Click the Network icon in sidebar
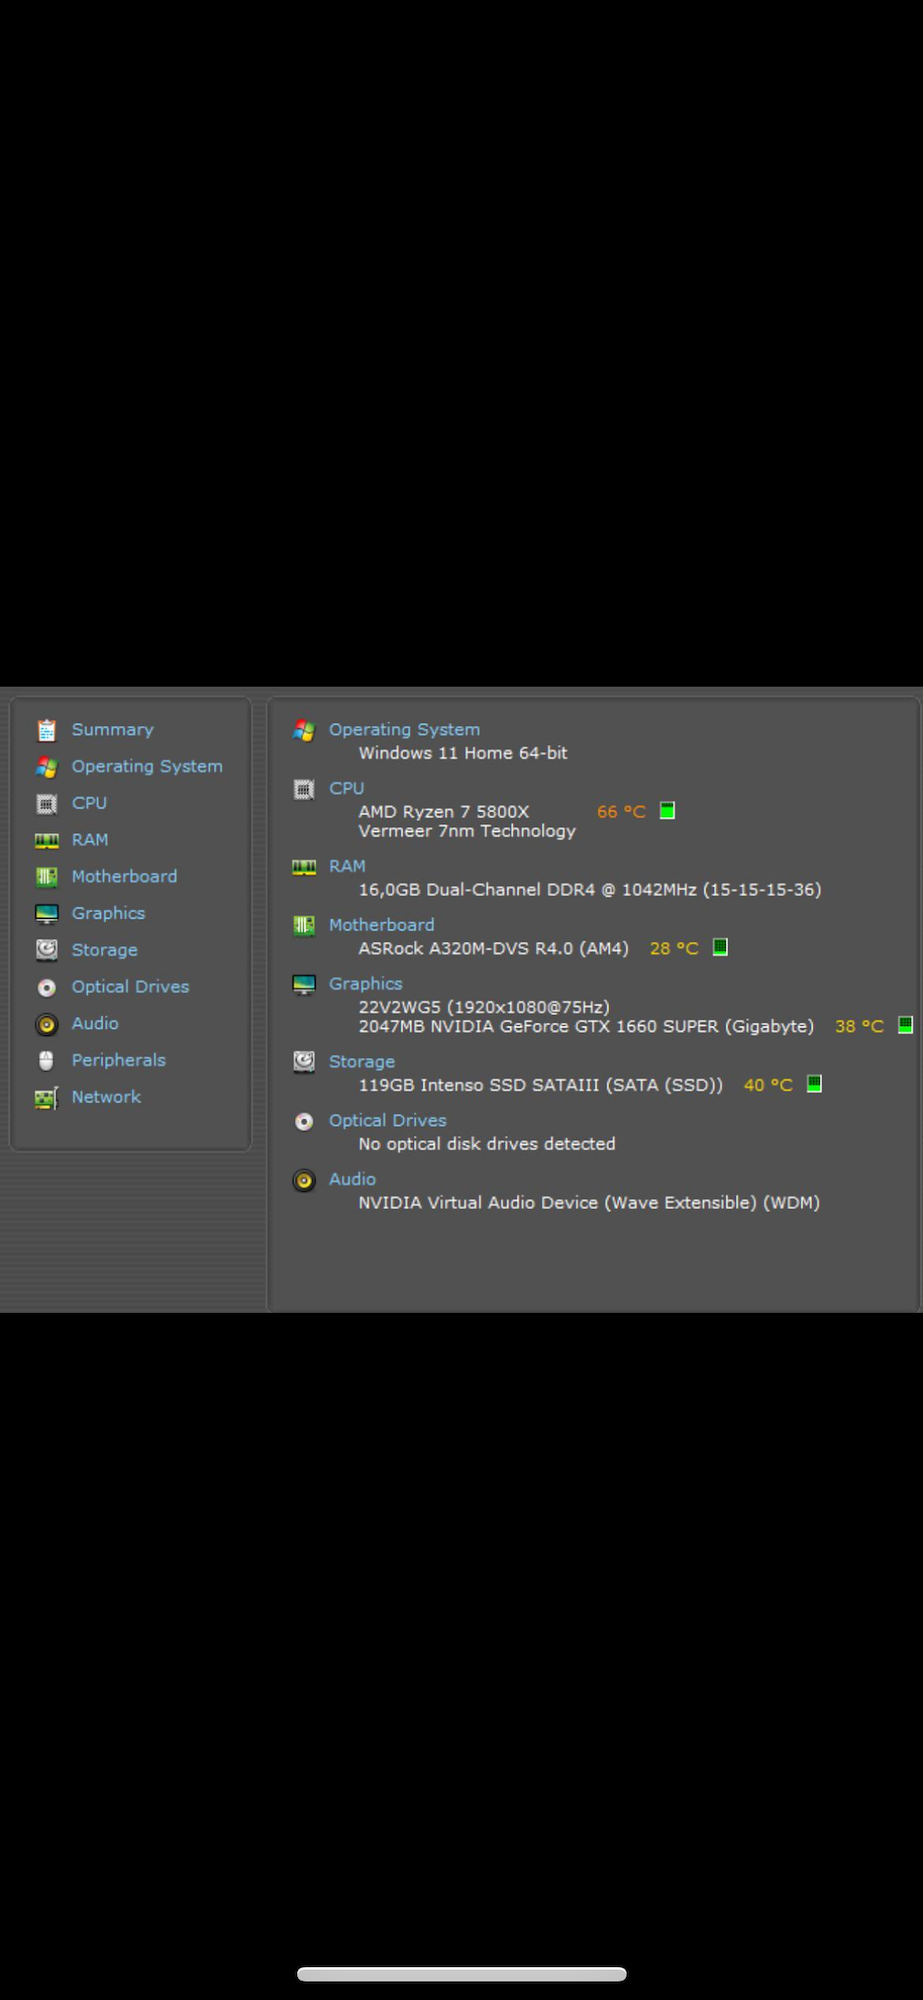 pos(46,1098)
